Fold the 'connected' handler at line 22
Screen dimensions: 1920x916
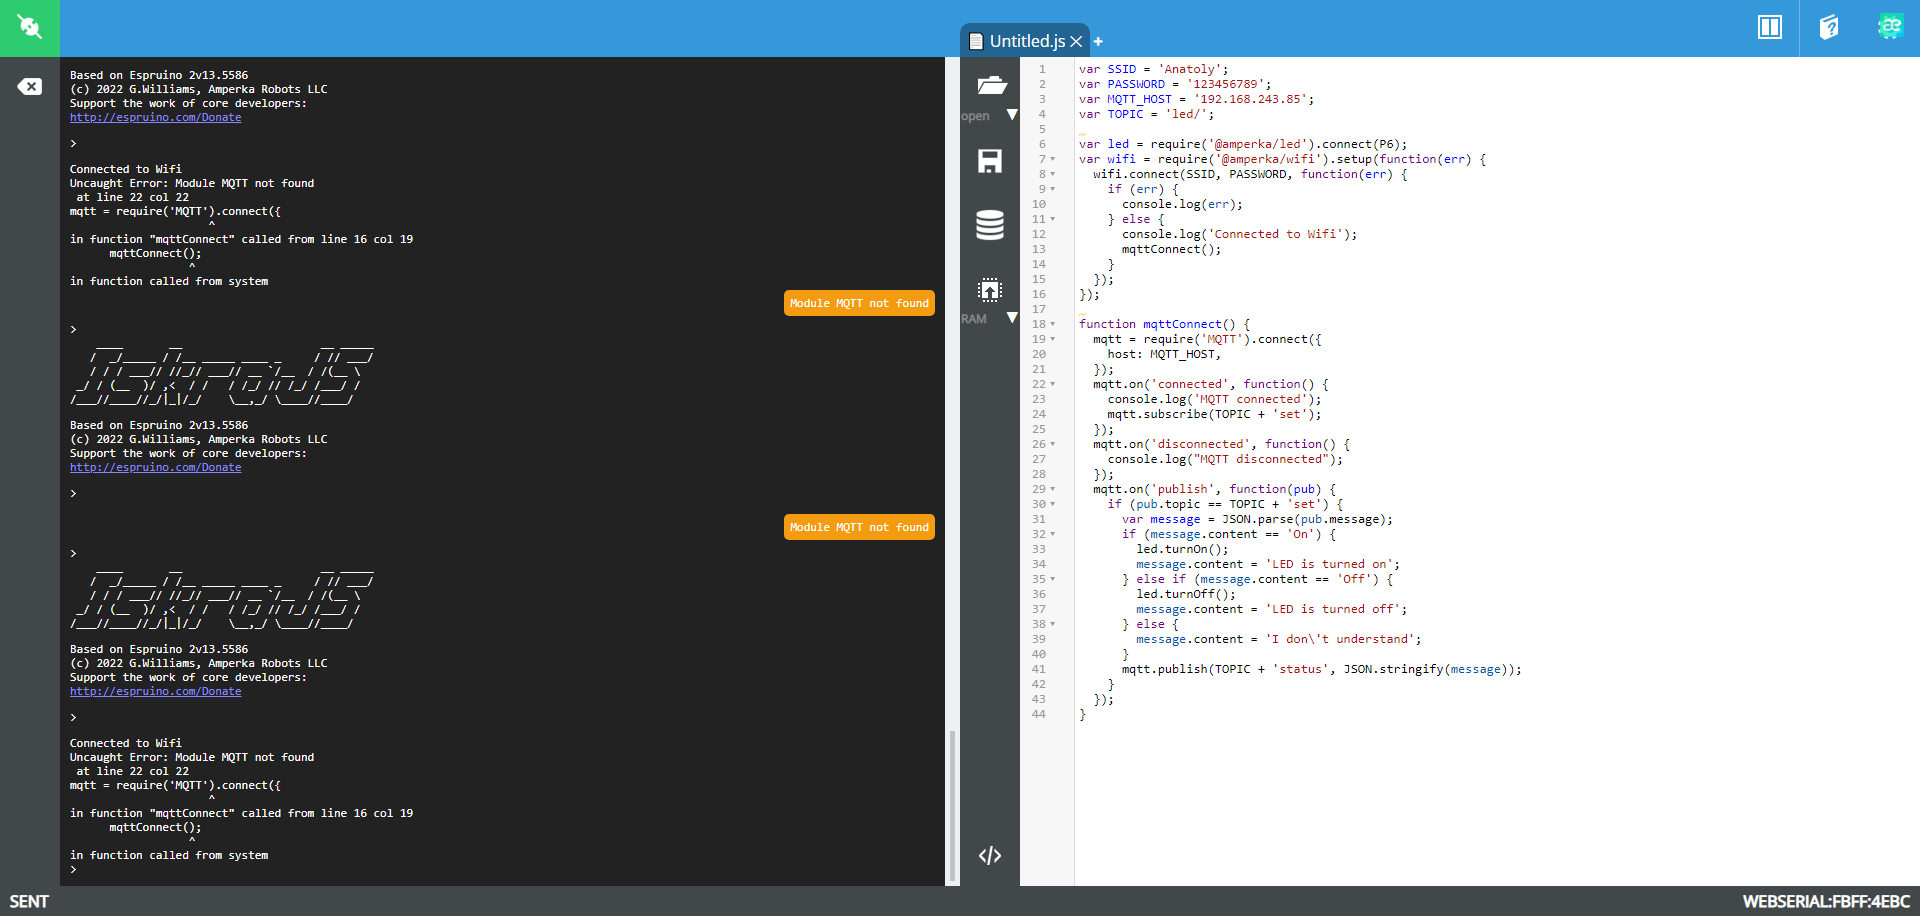point(1053,384)
